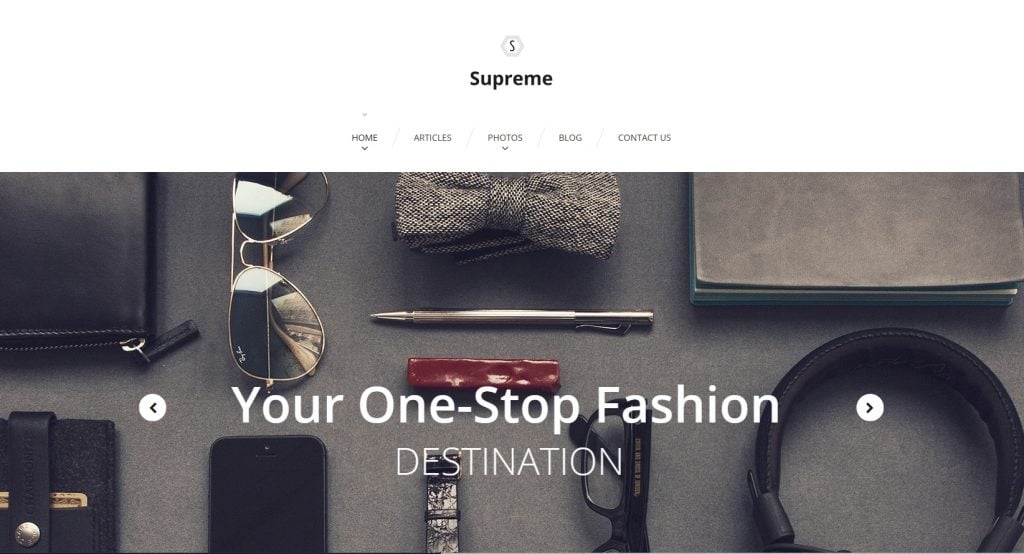Click the Supreme site title
Viewport: 1024px width, 554px height.
click(511, 78)
